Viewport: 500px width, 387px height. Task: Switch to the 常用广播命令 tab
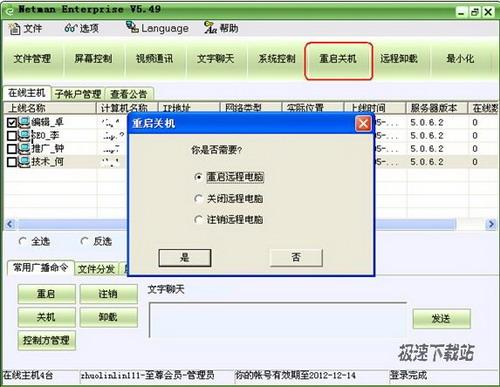(40, 268)
